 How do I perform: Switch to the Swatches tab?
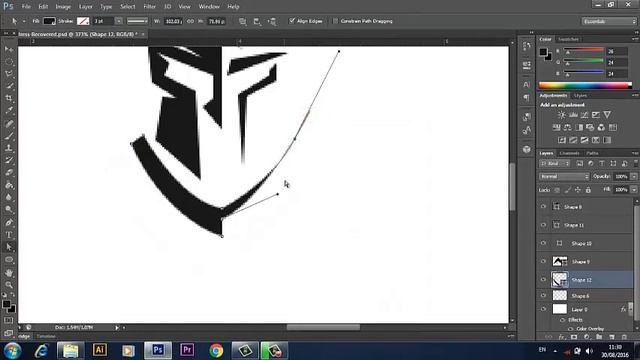click(568, 39)
